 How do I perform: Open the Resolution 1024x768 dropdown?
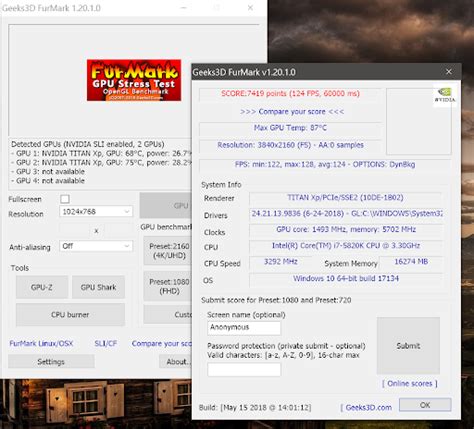pos(96,211)
